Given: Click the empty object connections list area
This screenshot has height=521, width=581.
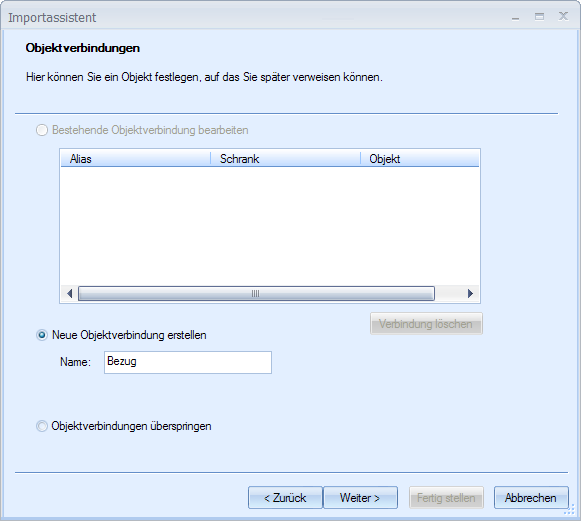Looking at the screenshot, I should (270, 226).
